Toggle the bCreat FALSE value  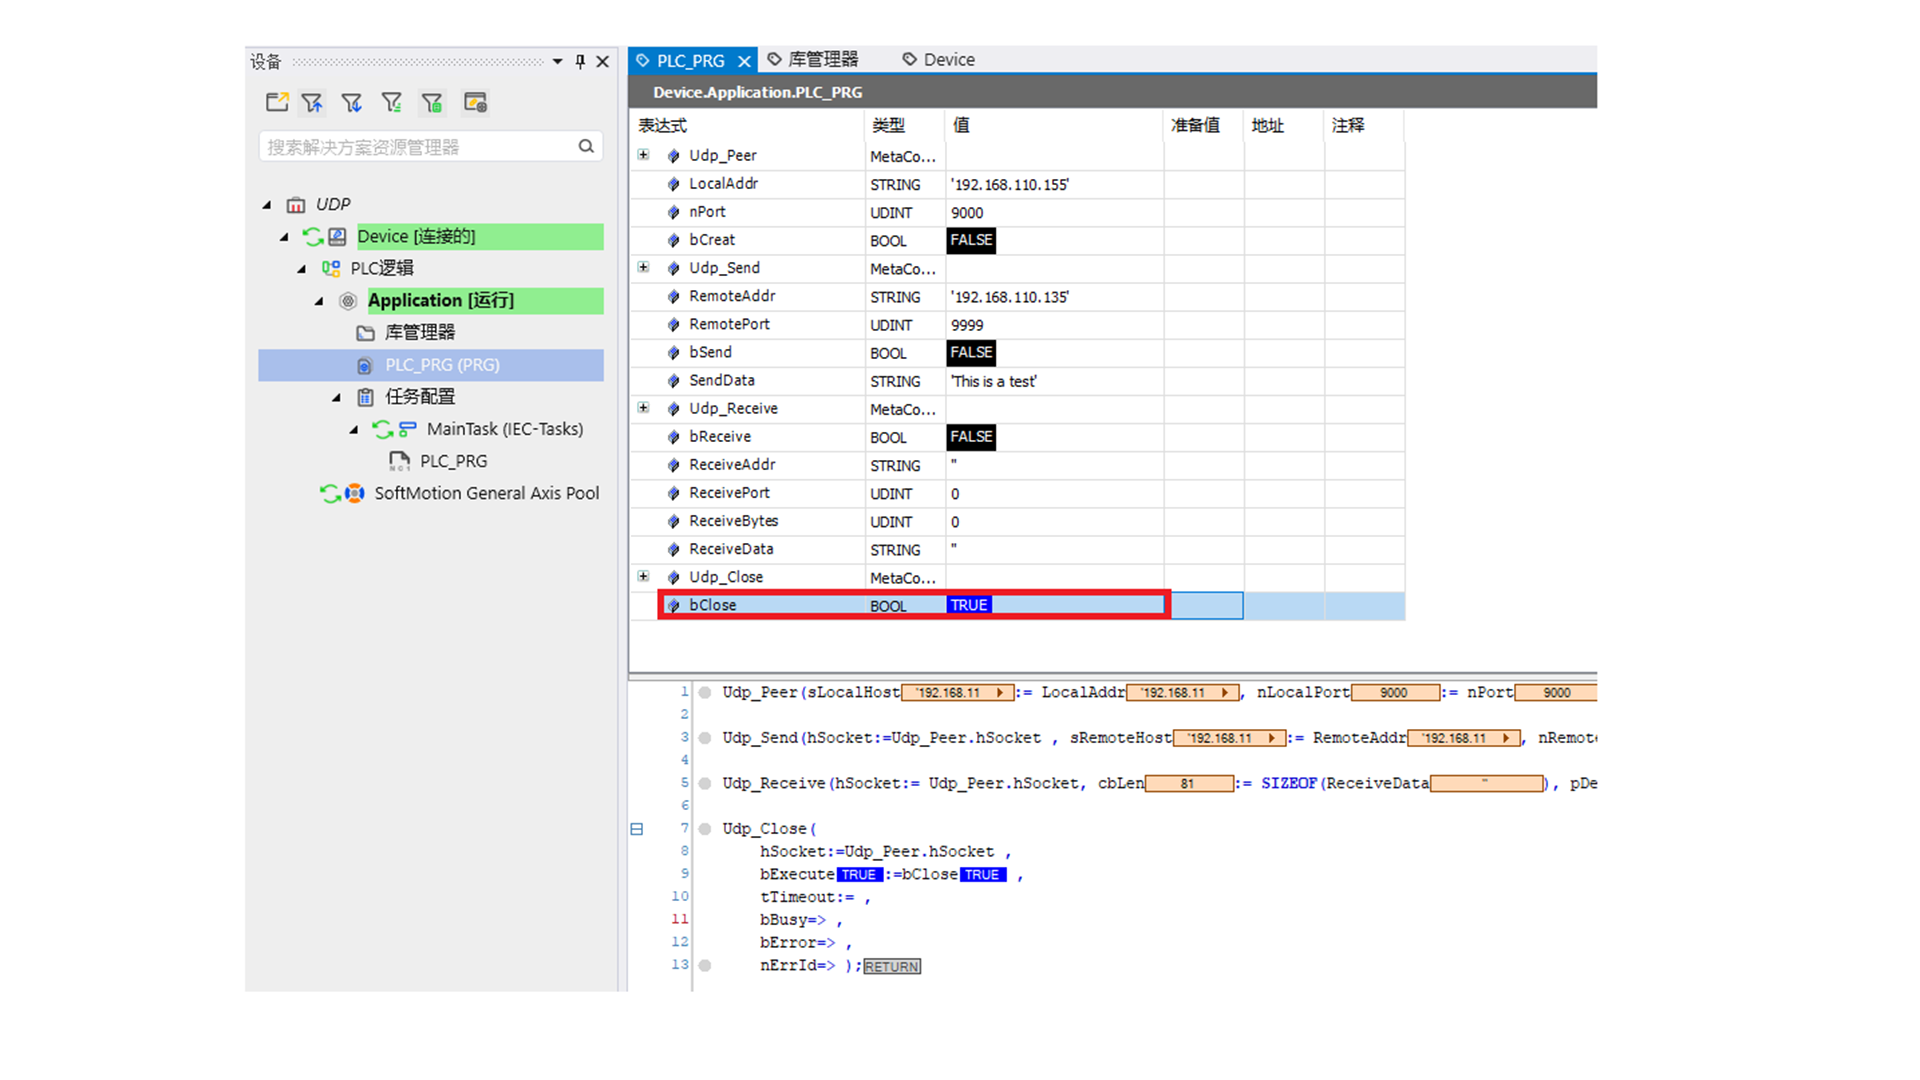coord(971,240)
